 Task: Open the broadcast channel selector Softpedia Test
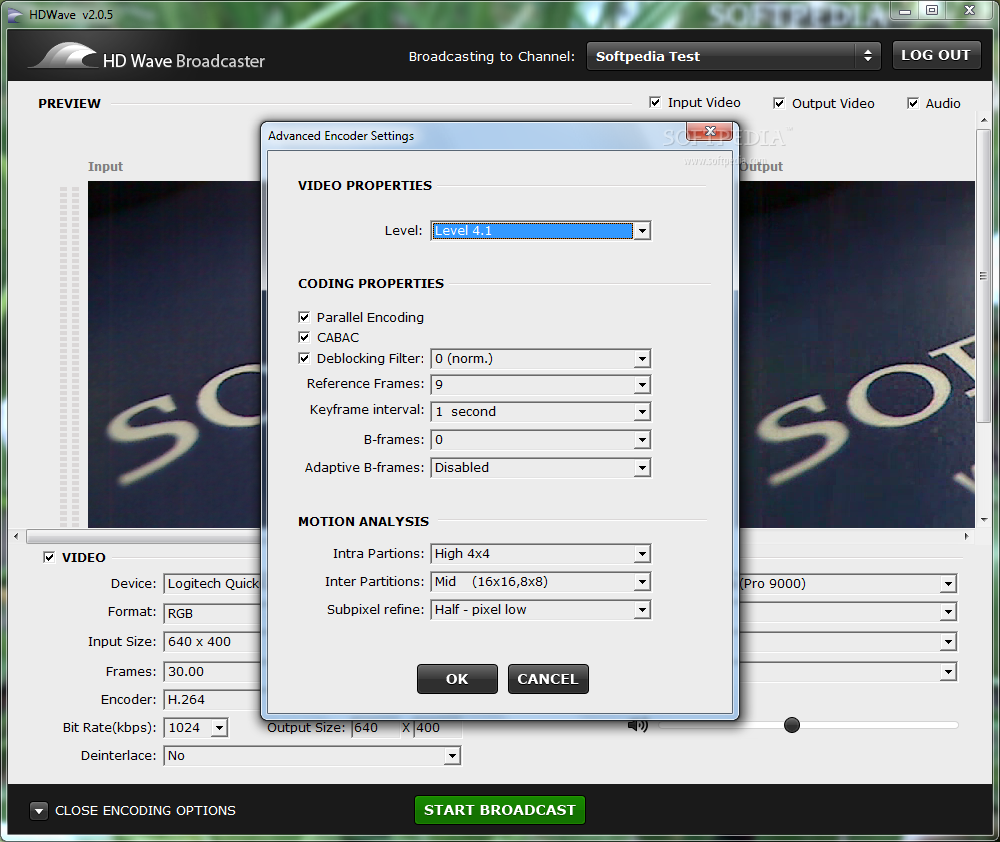[733, 56]
